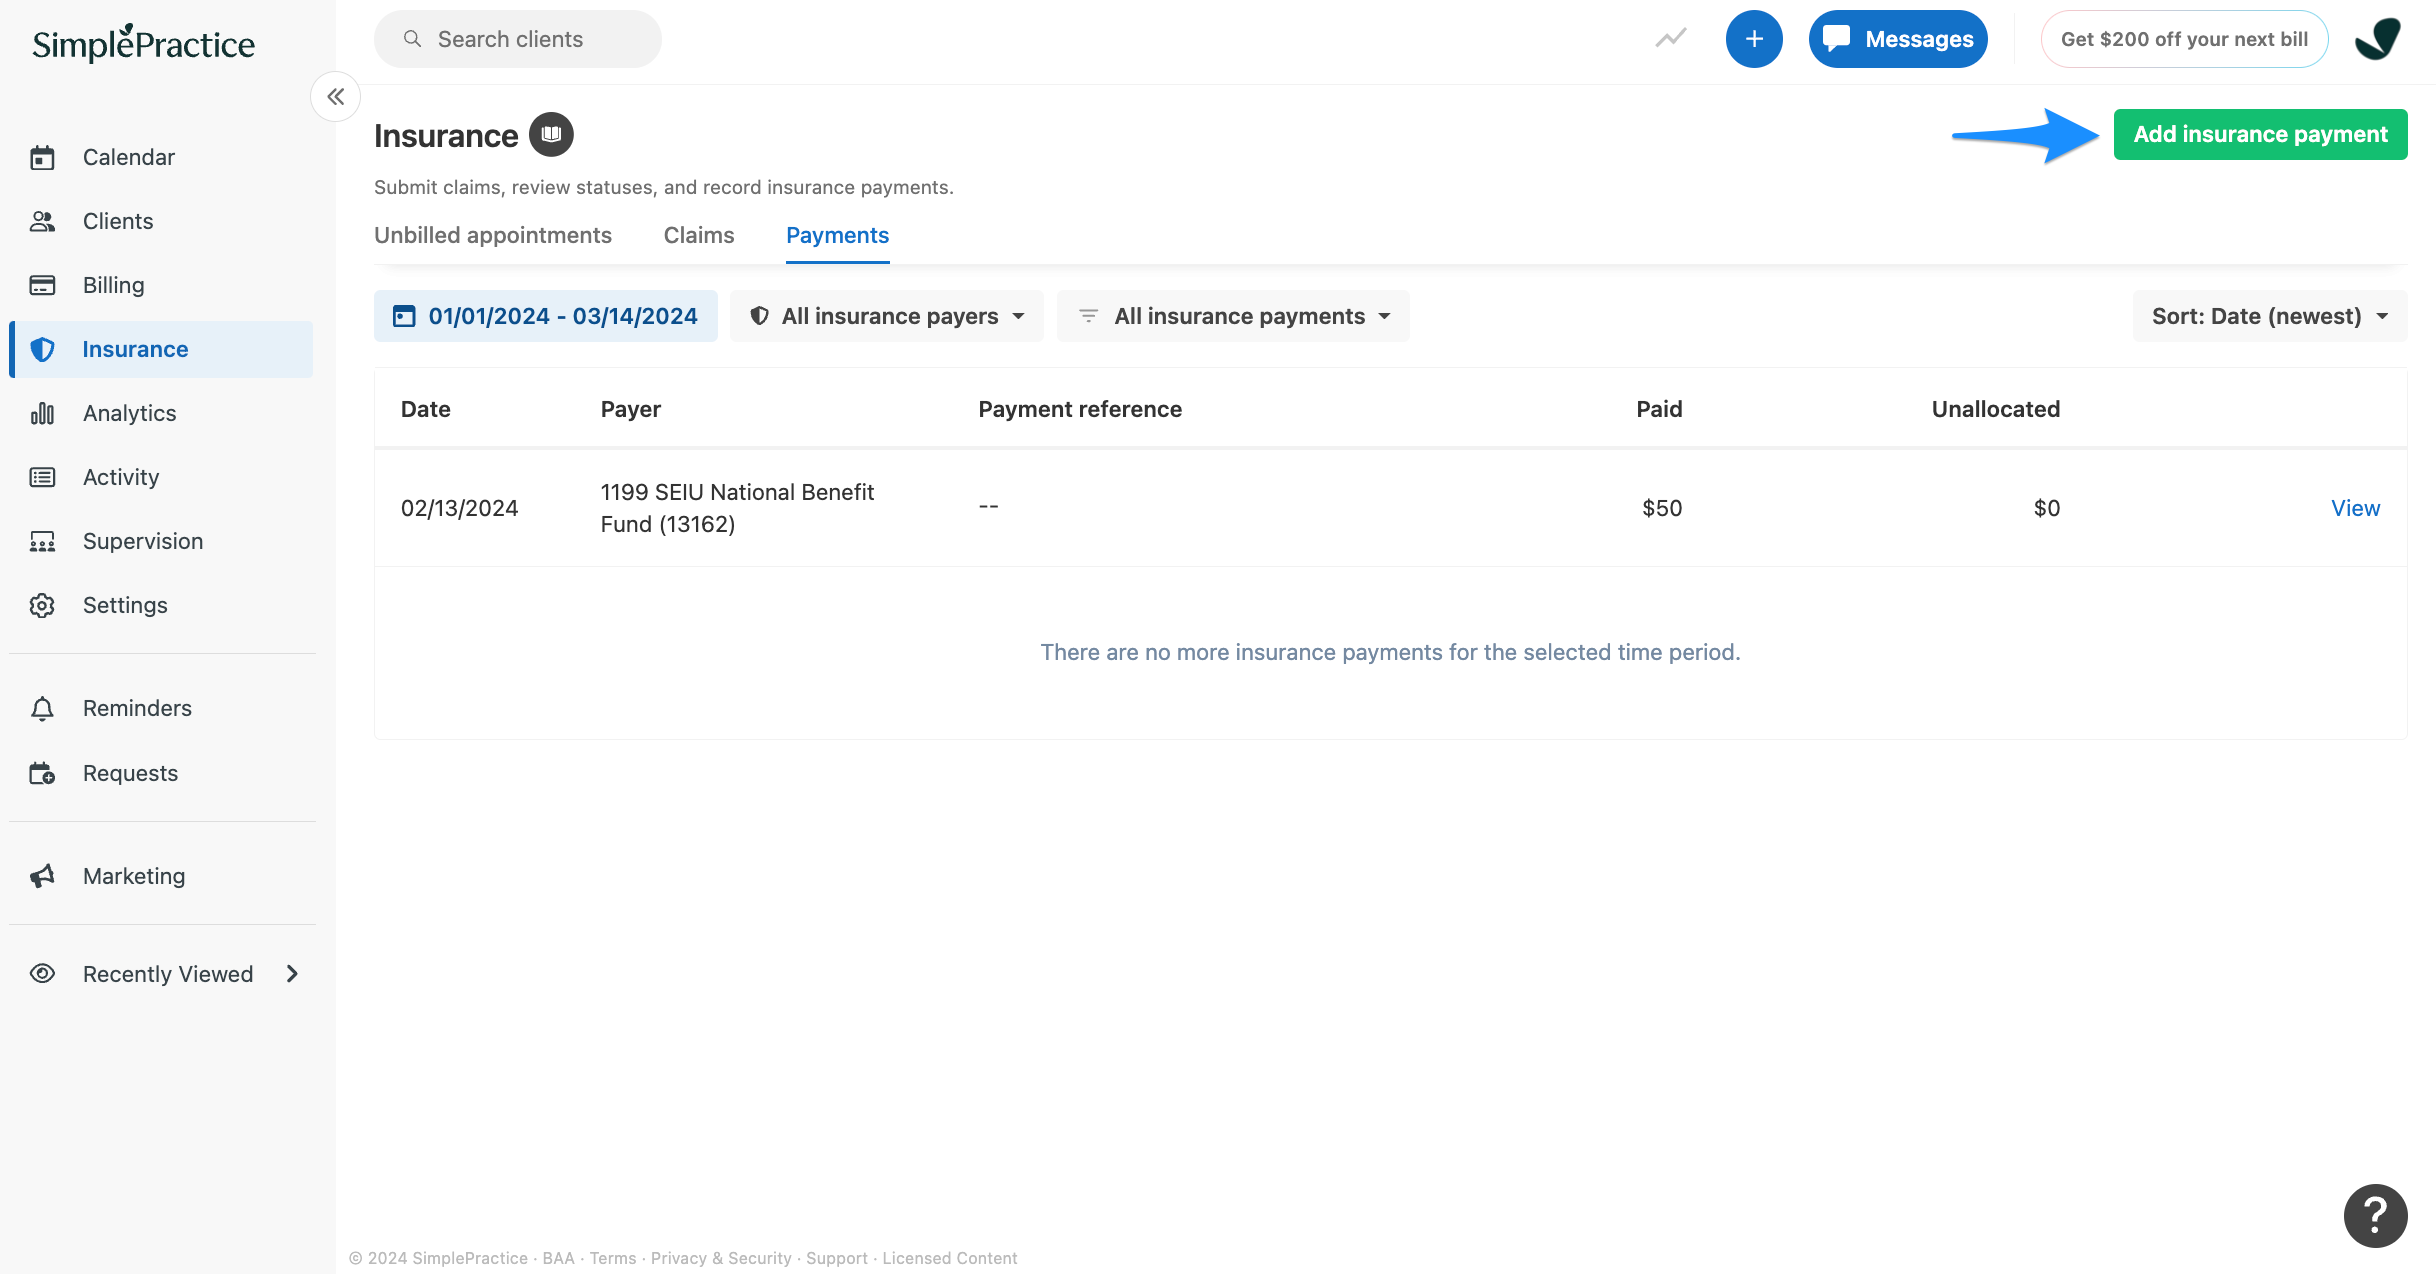Click the Payment reference column header
Image resolution: width=2436 pixels, height=1274 pixels.
coord(1080,409)
